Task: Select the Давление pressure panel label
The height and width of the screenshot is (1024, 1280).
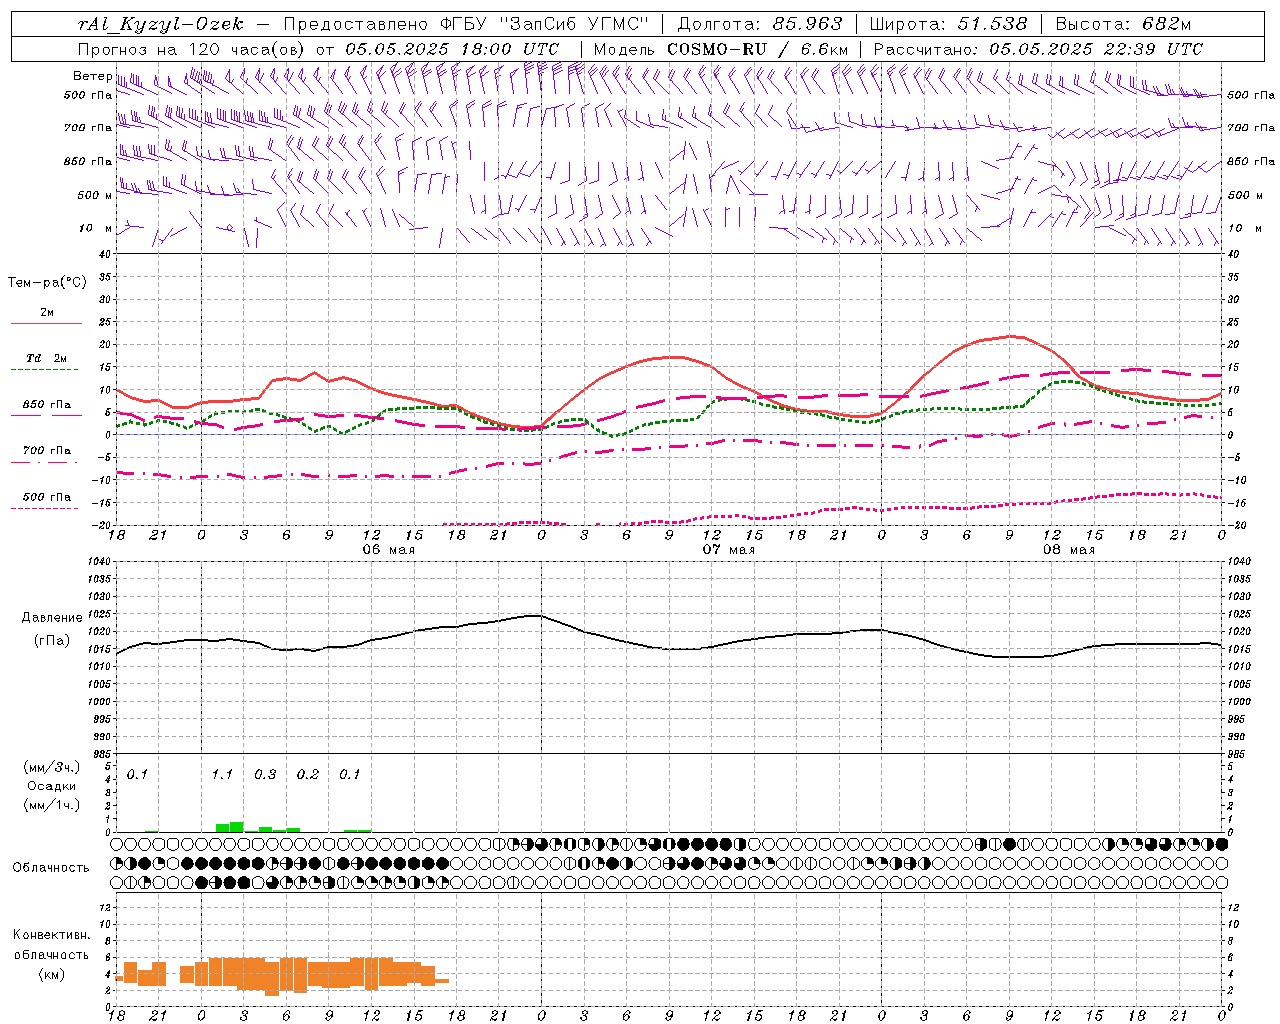Action: coord(50,617)
